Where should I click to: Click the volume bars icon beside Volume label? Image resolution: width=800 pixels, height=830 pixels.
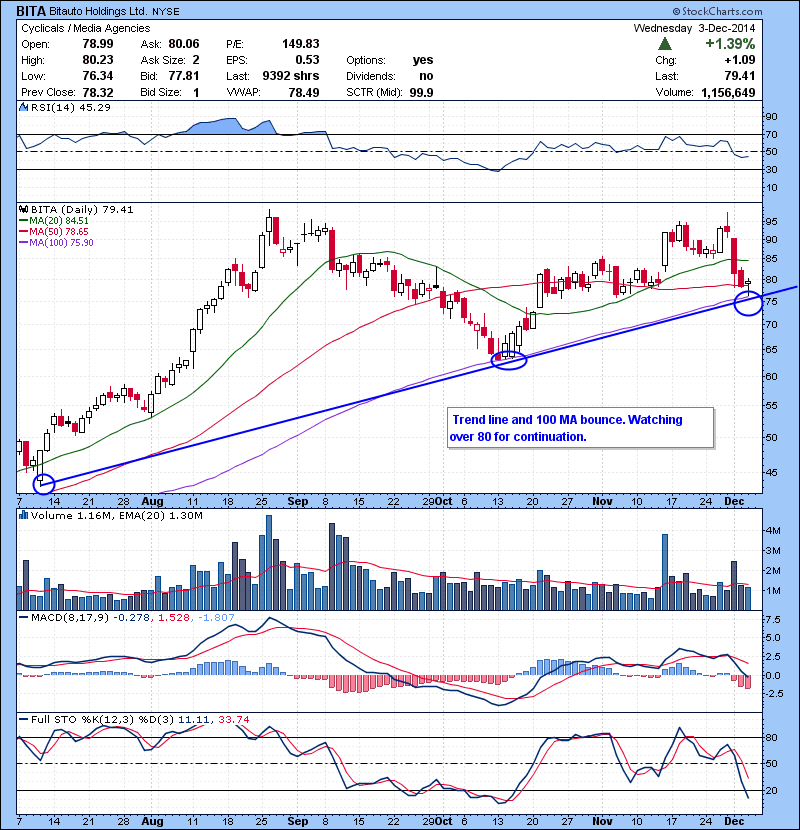[x=23, y=515]
